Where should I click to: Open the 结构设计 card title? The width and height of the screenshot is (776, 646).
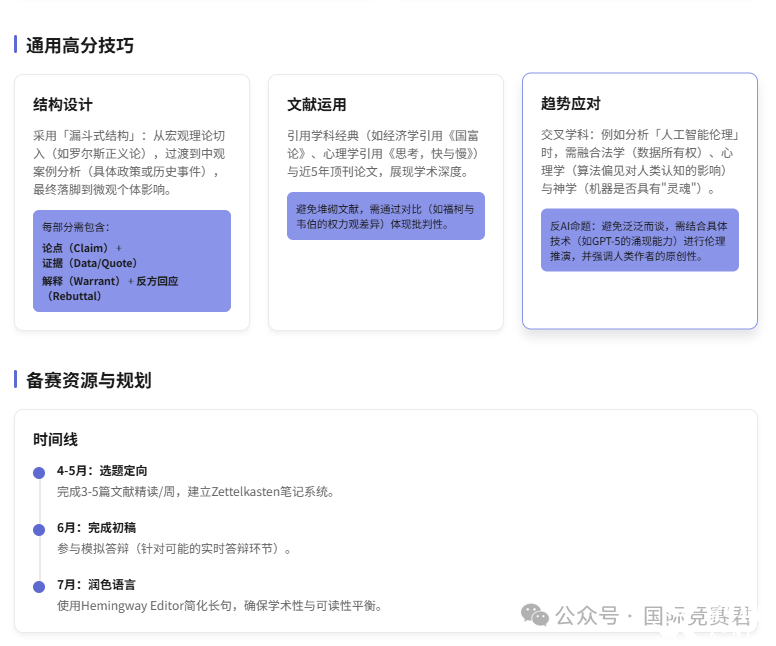62,105
